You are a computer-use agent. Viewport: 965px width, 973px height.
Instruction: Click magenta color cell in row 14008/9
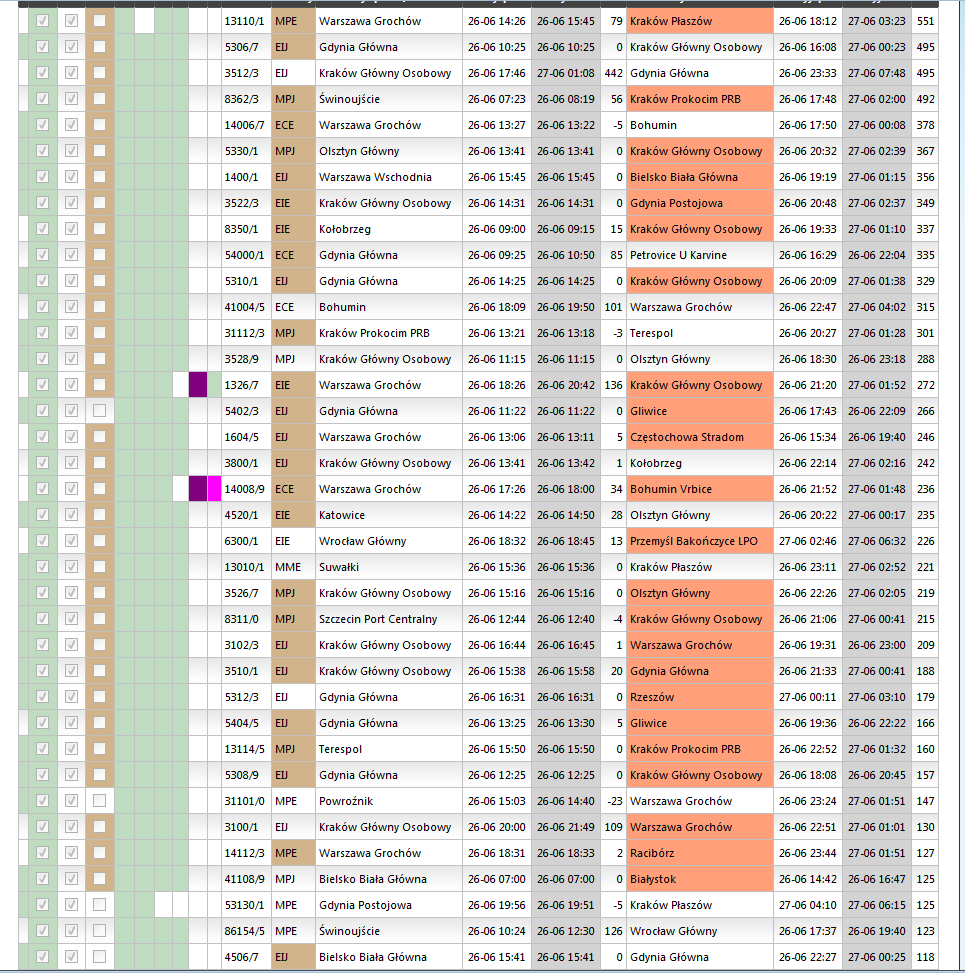click(x=214, y=489)
